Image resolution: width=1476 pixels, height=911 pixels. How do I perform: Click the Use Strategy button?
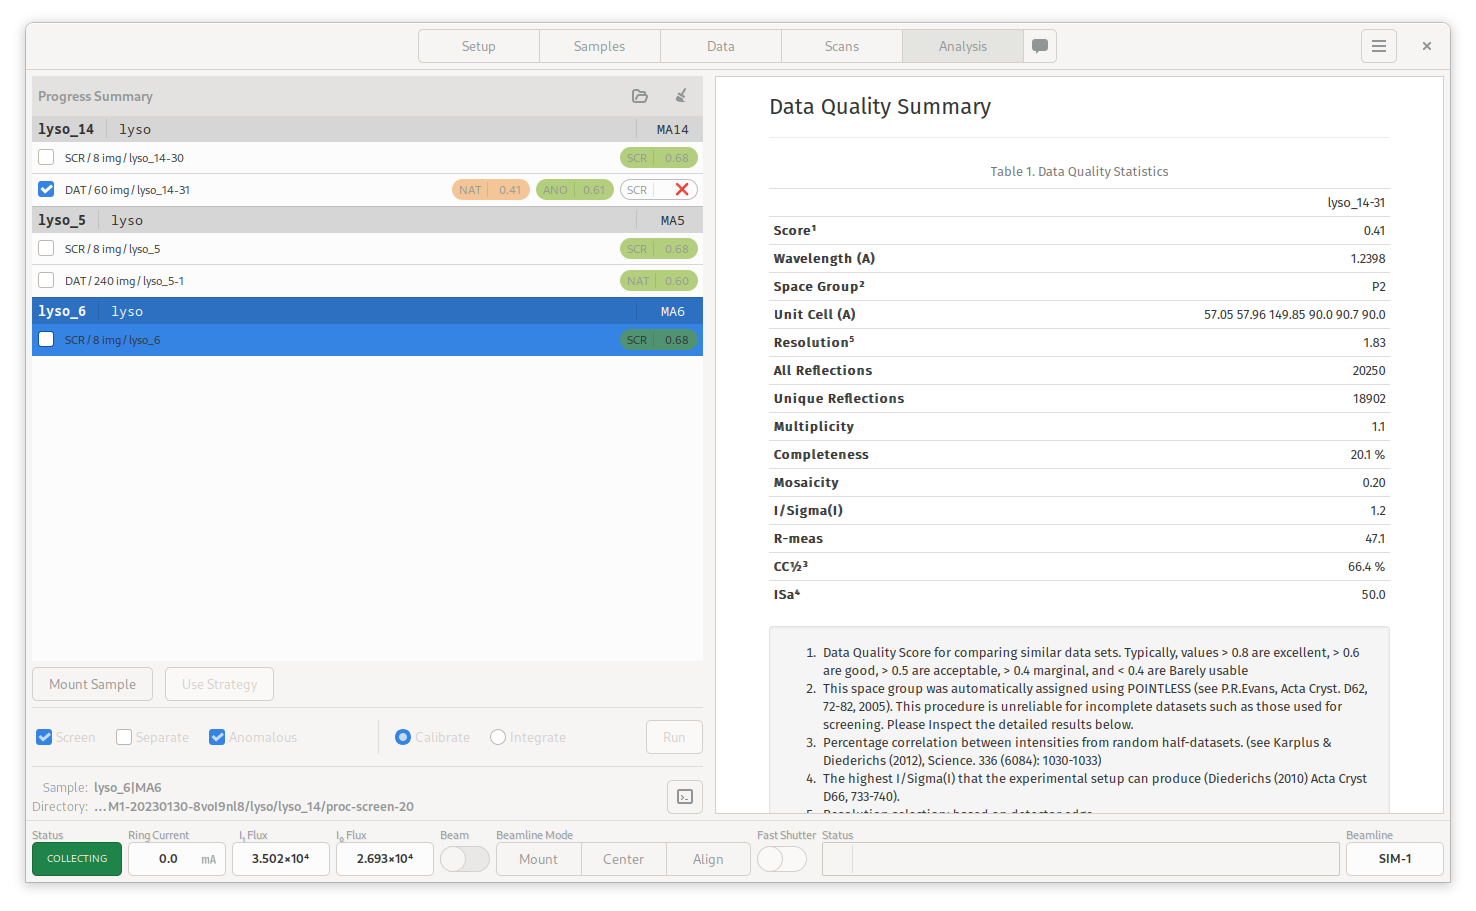pyautogui.click(x=220, y=684)
